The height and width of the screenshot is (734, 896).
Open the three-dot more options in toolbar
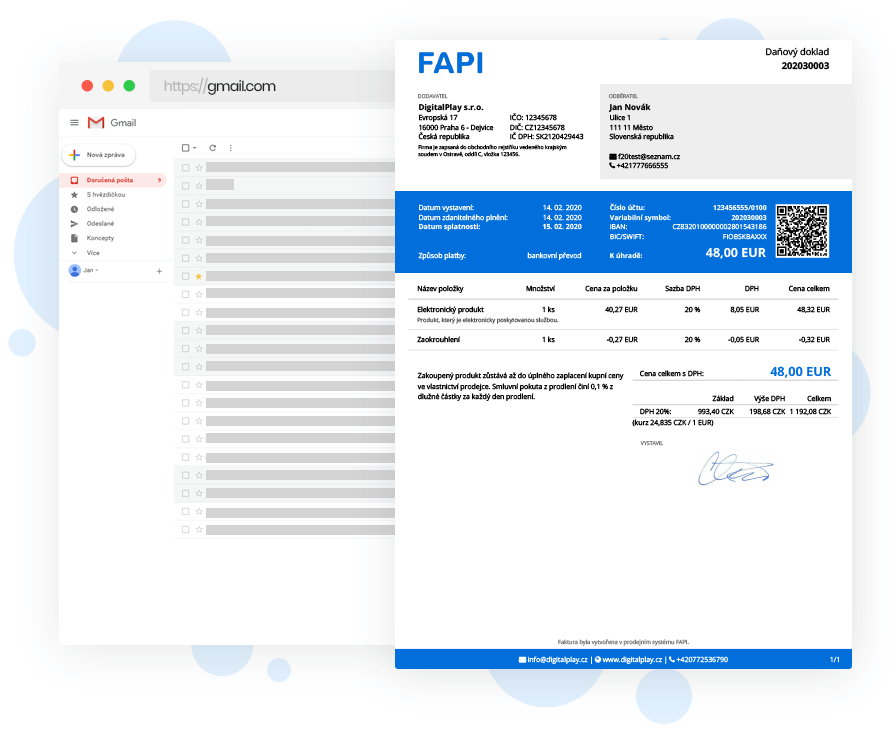231,148
